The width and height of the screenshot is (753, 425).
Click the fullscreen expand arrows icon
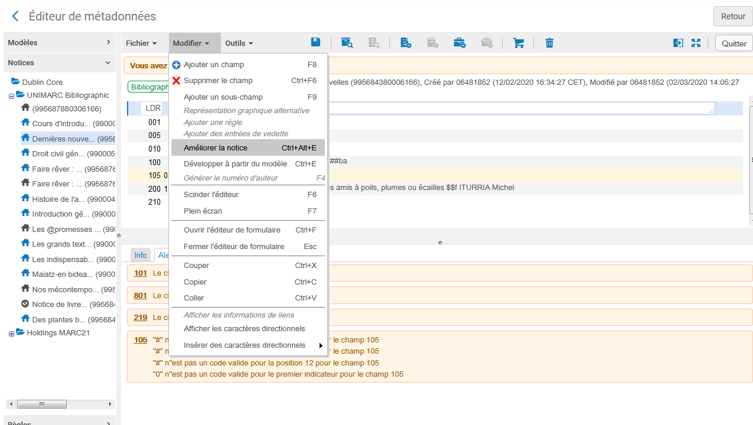[696, 43]
